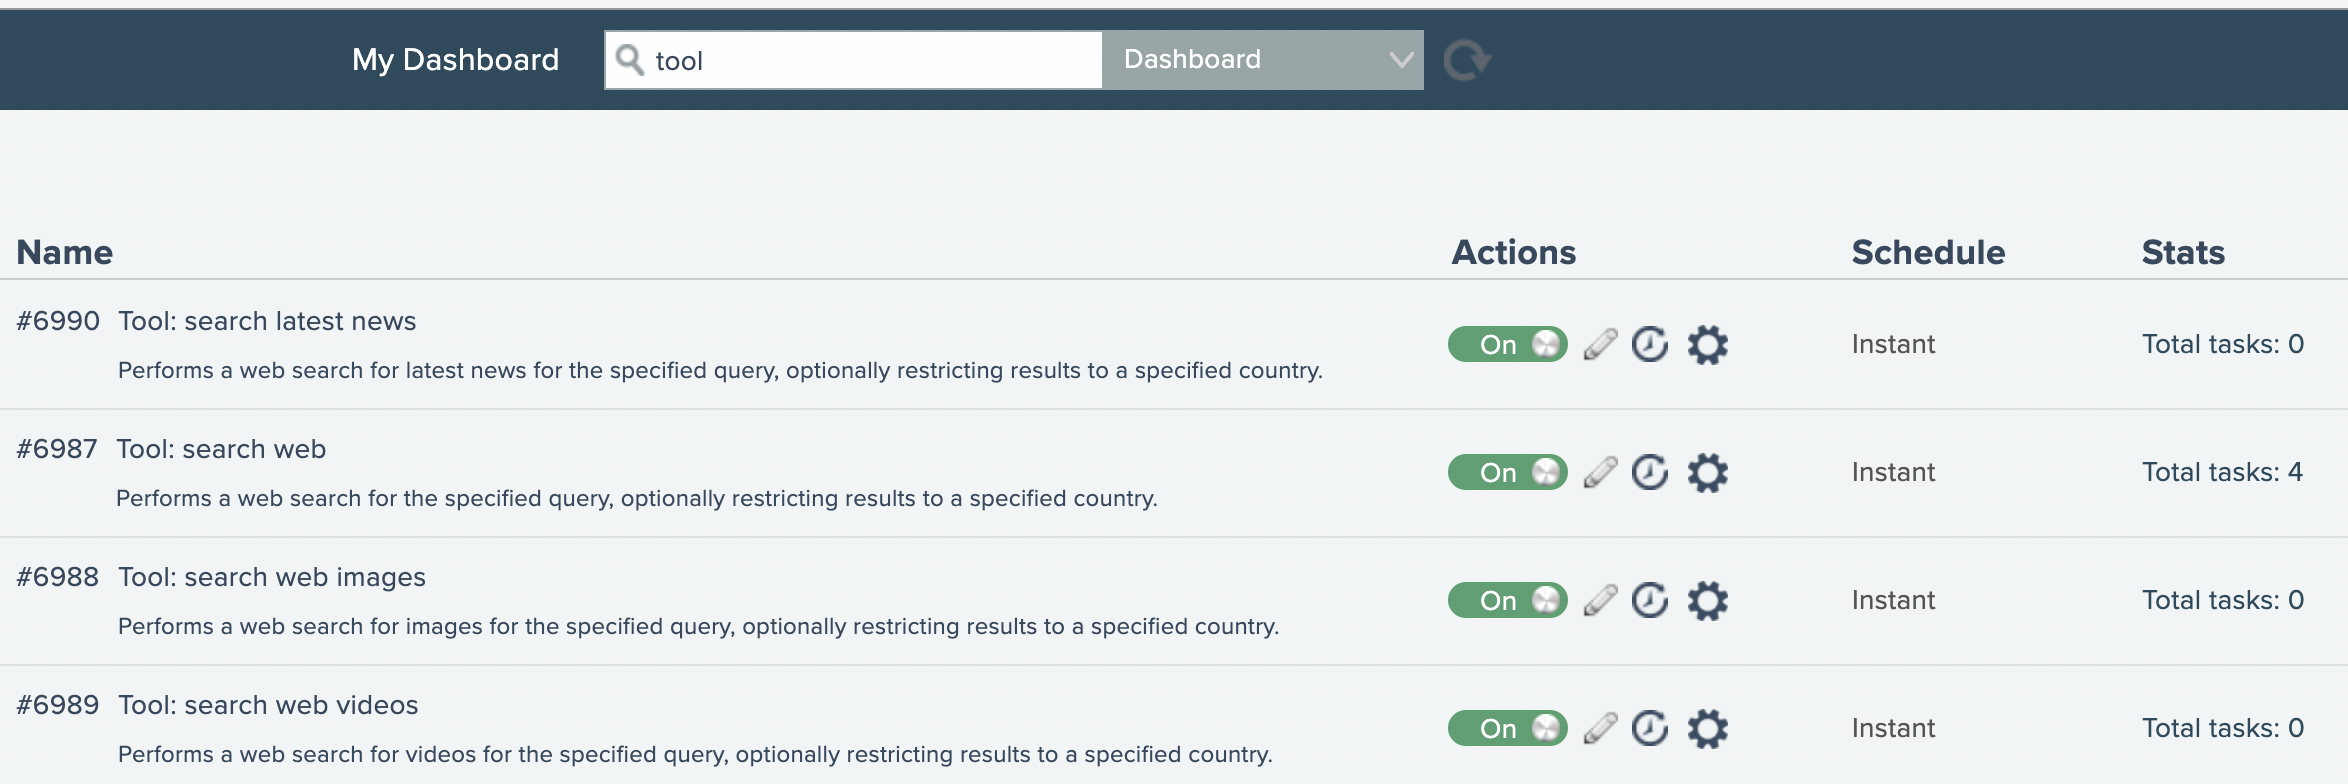The width and height of the screenshot is (2348, 784).
Task: Disable the search web tool switch
Action: click(x=1507, y=472)
